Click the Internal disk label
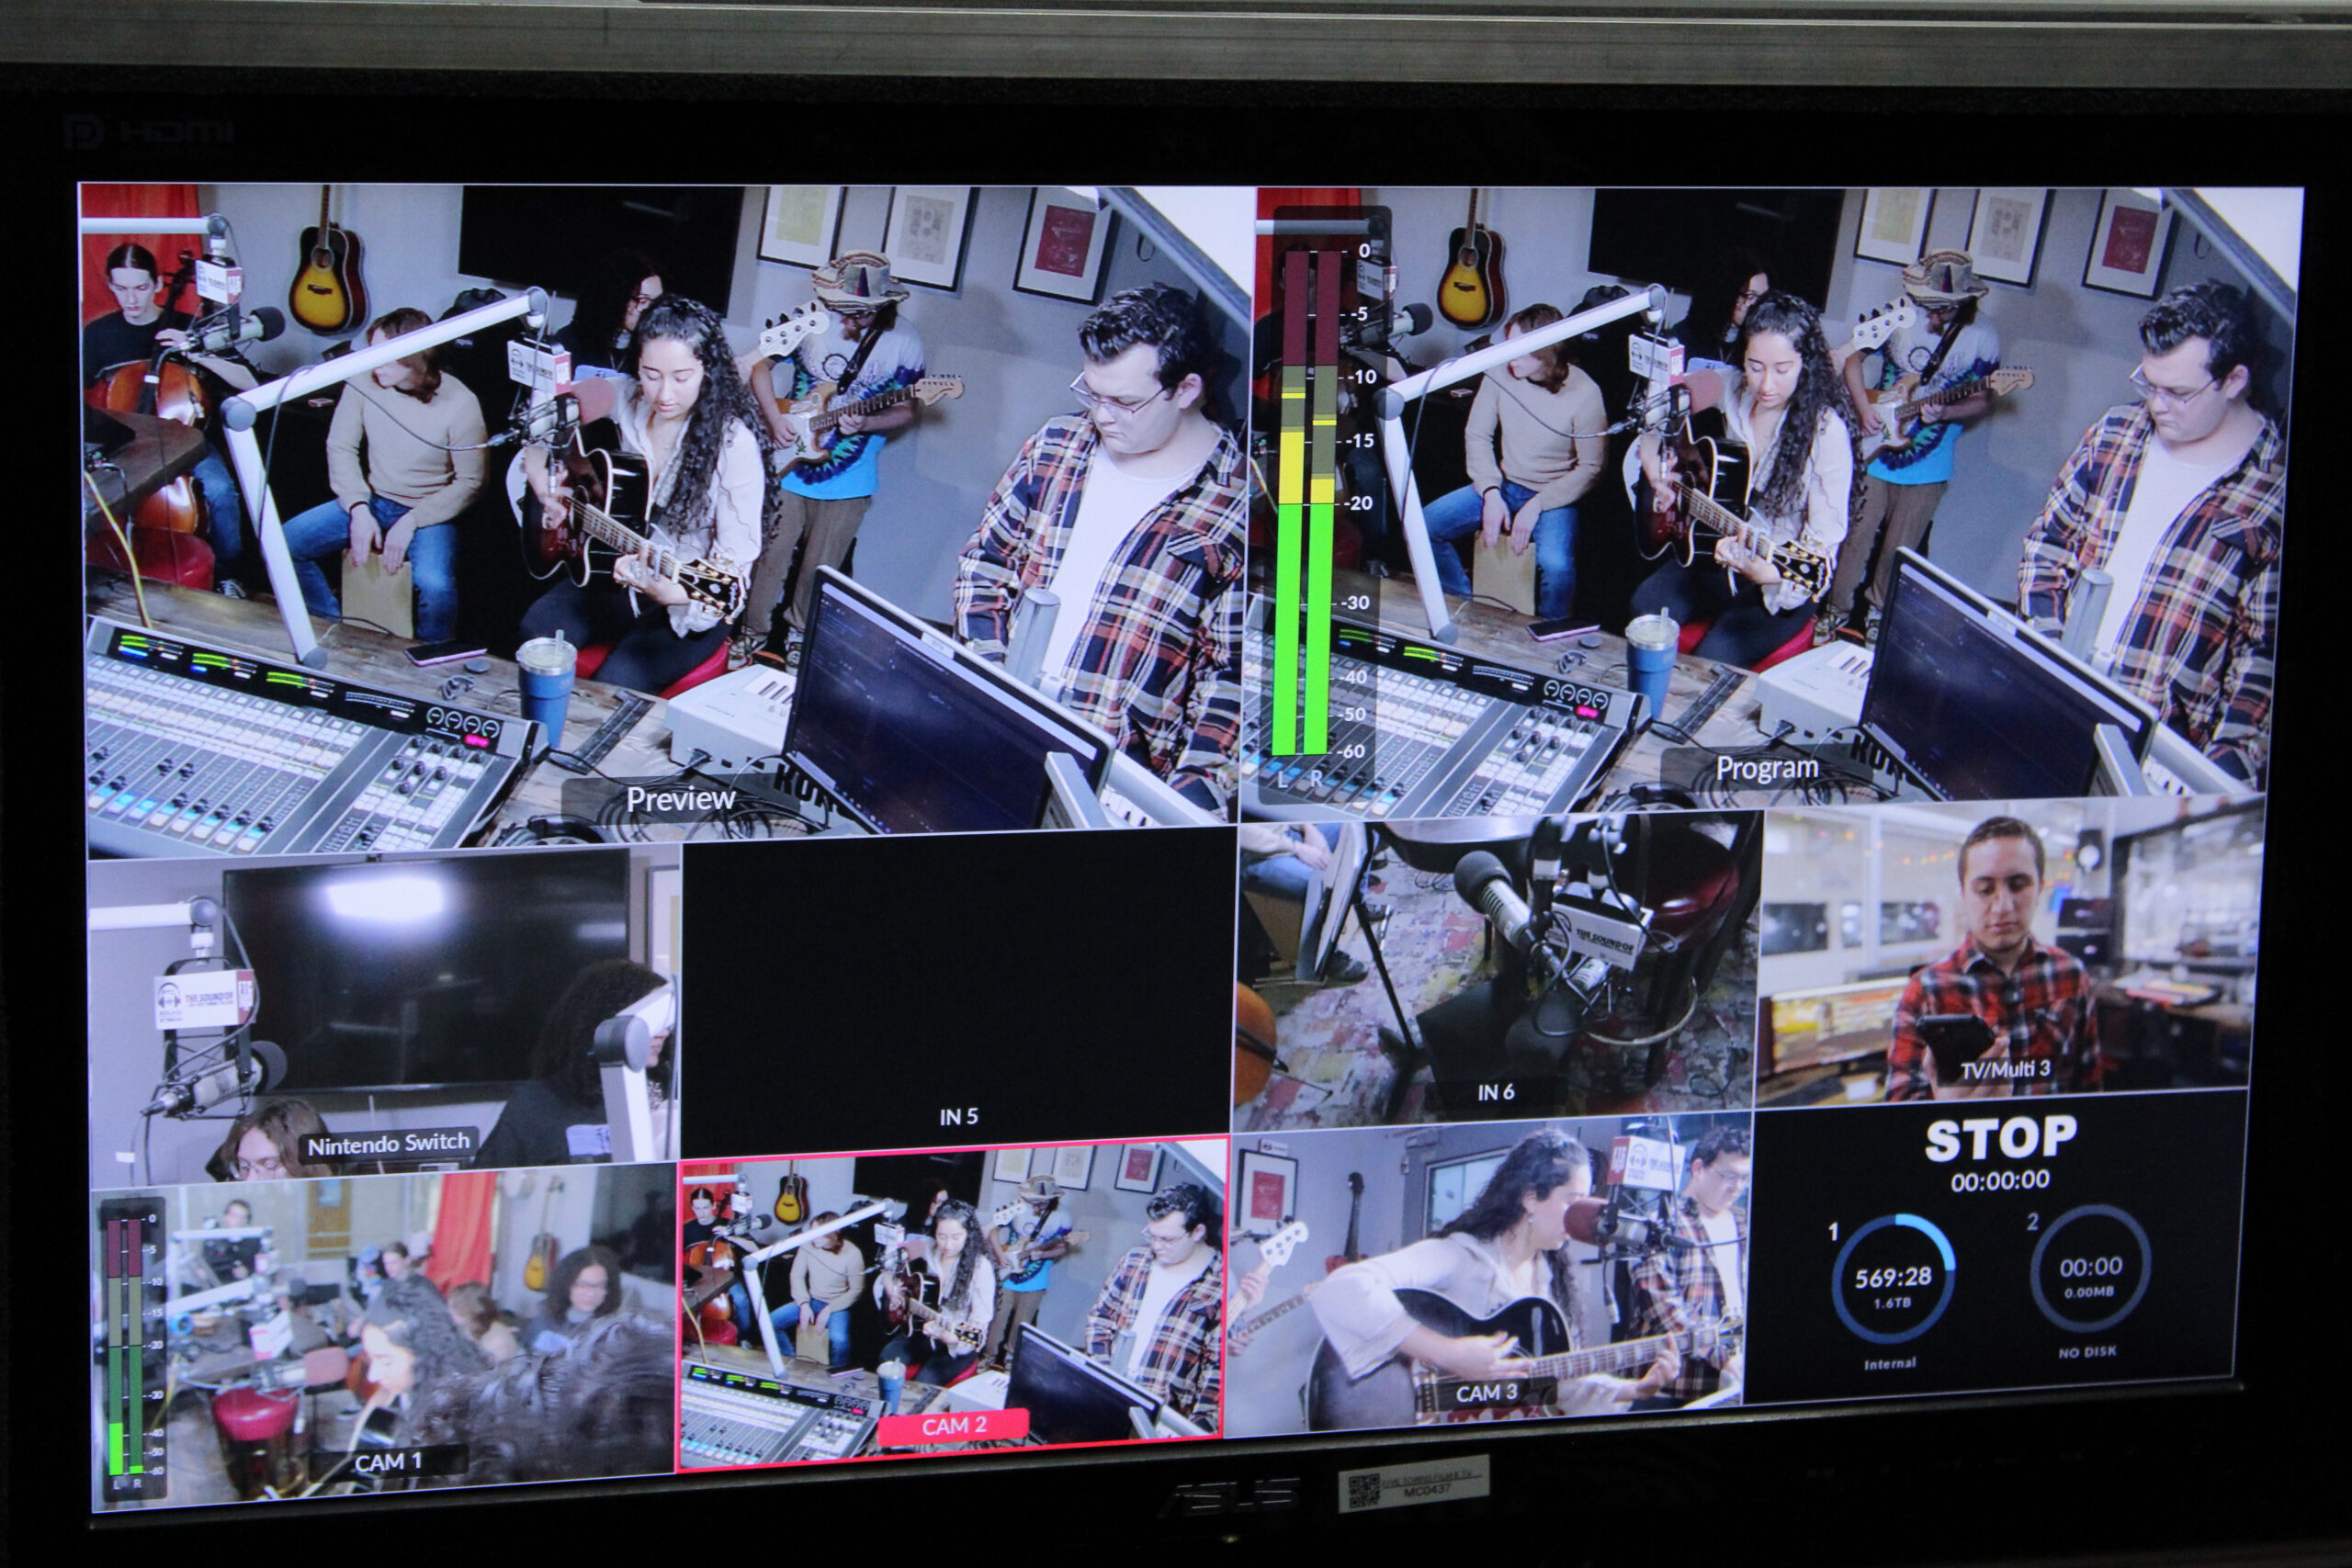Screen dimensions: 2352x1568 click(x=1890, y=1363)
